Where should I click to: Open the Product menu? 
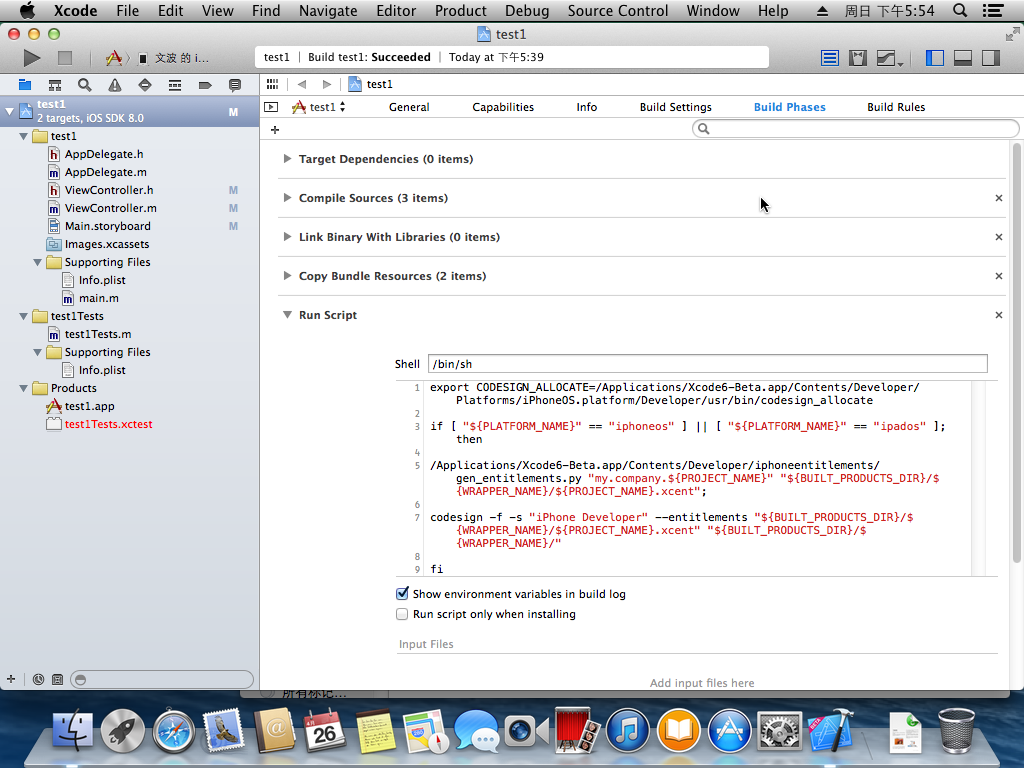click(x=460, y=11)
